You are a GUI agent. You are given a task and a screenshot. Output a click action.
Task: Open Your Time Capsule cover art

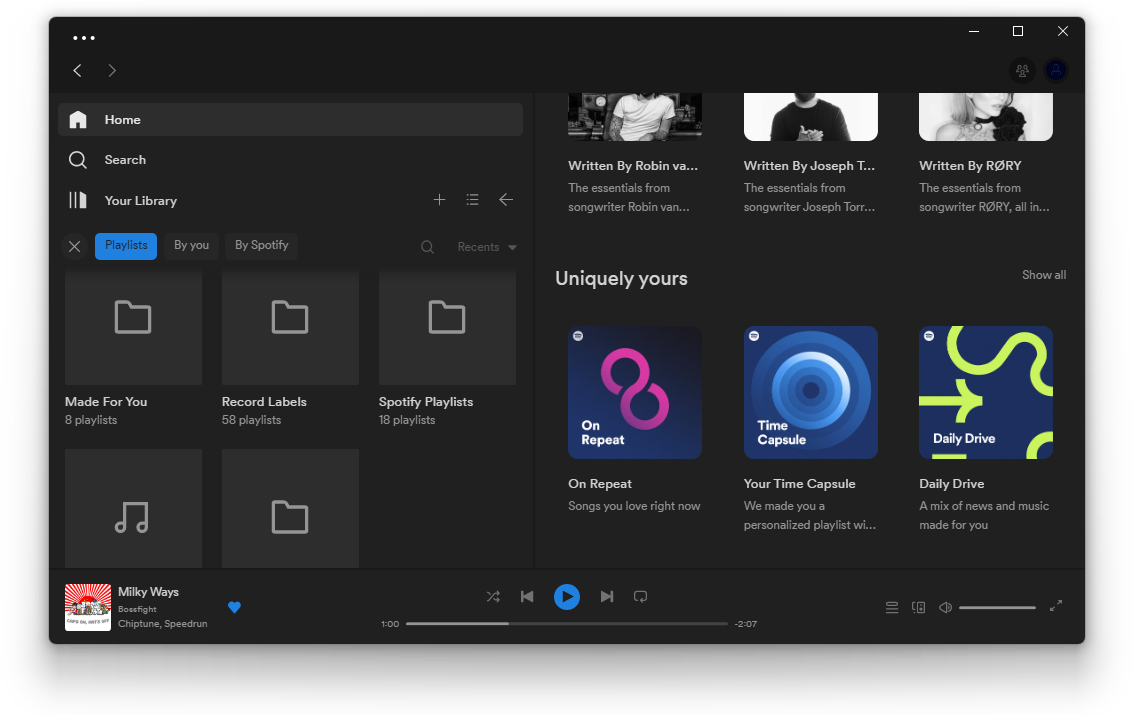(811, 393)
